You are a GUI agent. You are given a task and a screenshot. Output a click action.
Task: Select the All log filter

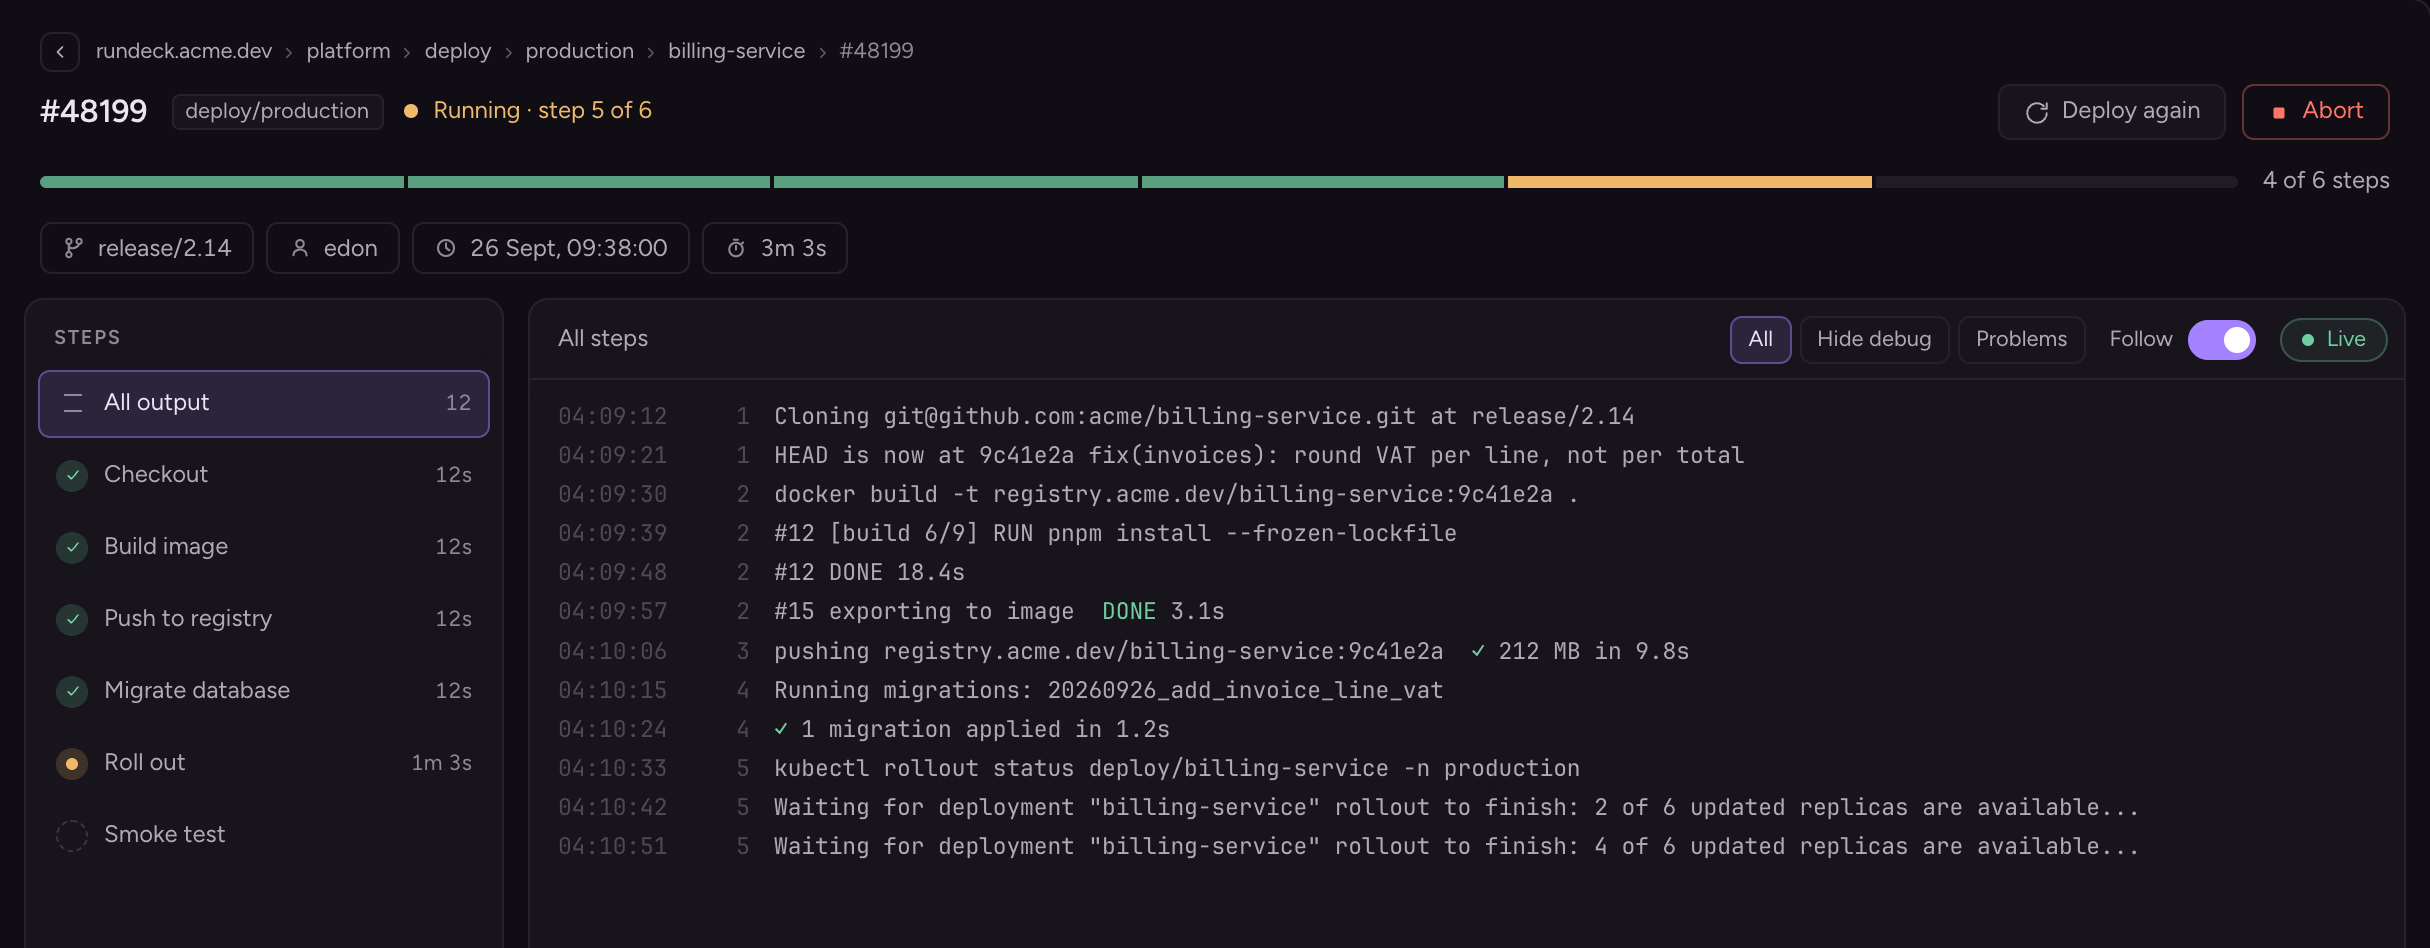[1760, 340]
